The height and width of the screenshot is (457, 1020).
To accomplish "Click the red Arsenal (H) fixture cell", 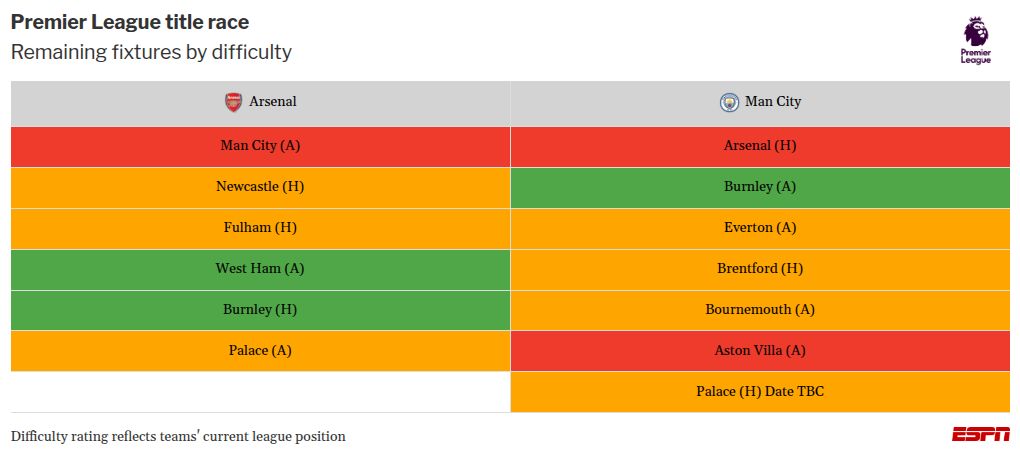I will (x=760, y=146).
